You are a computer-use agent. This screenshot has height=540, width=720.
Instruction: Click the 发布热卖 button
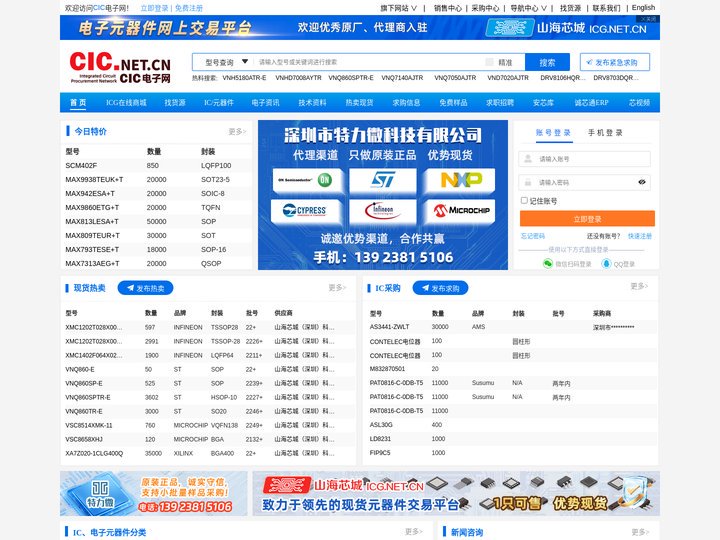(x=146, y=288)
